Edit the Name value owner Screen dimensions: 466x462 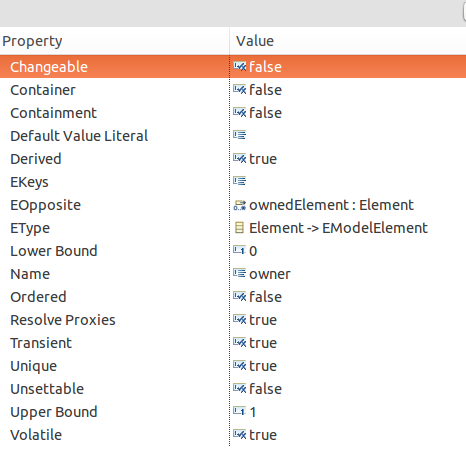click(270, 274)
